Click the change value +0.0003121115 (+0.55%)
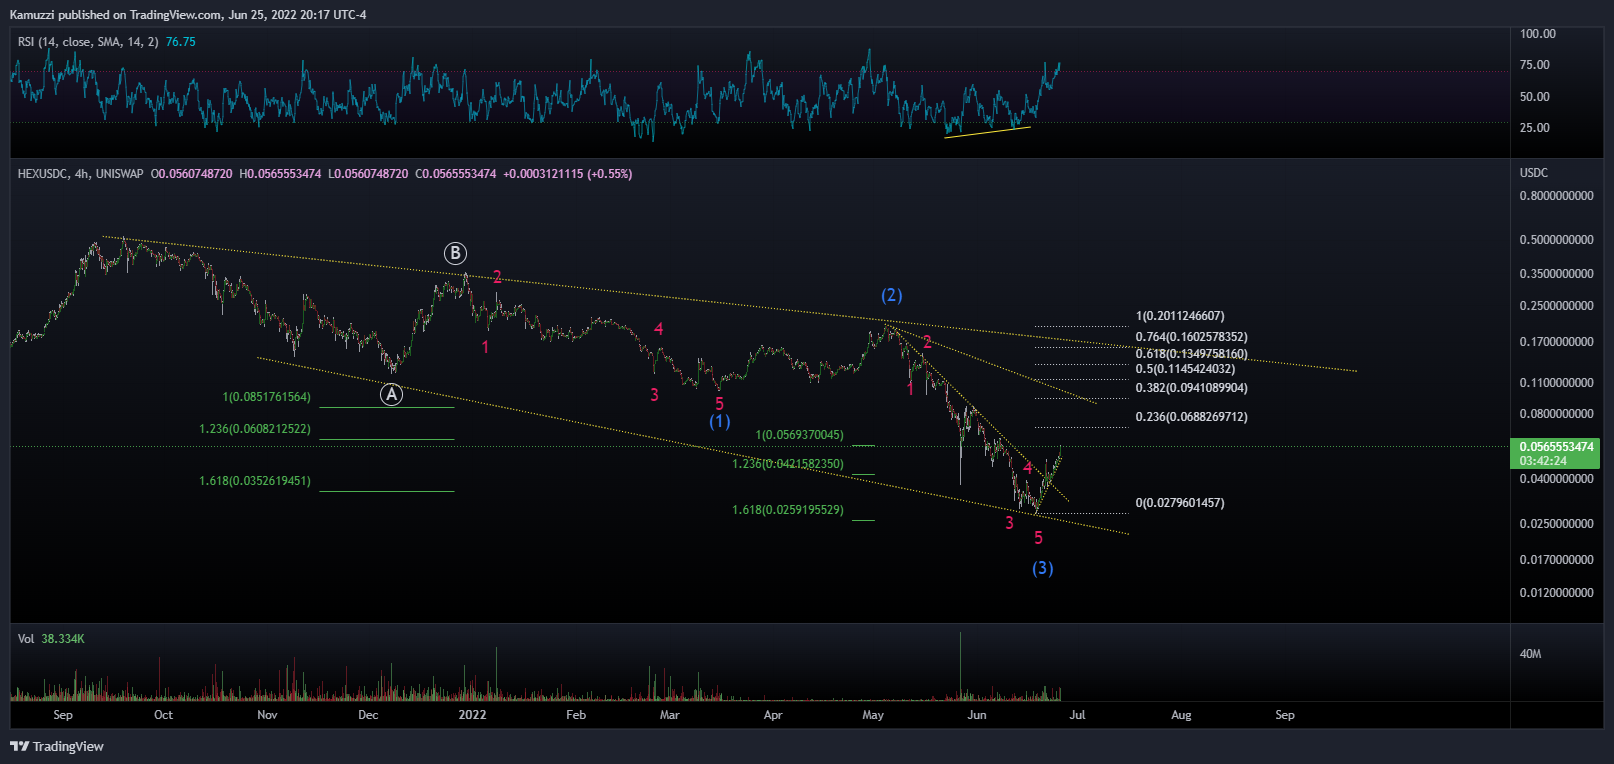Viewport: 1614px width, 764px height. coord(568,174)
